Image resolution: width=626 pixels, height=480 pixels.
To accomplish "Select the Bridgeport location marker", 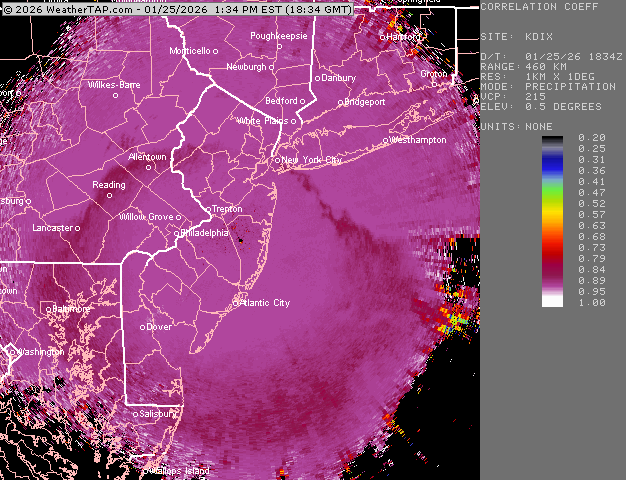I will tap(342, 102).
